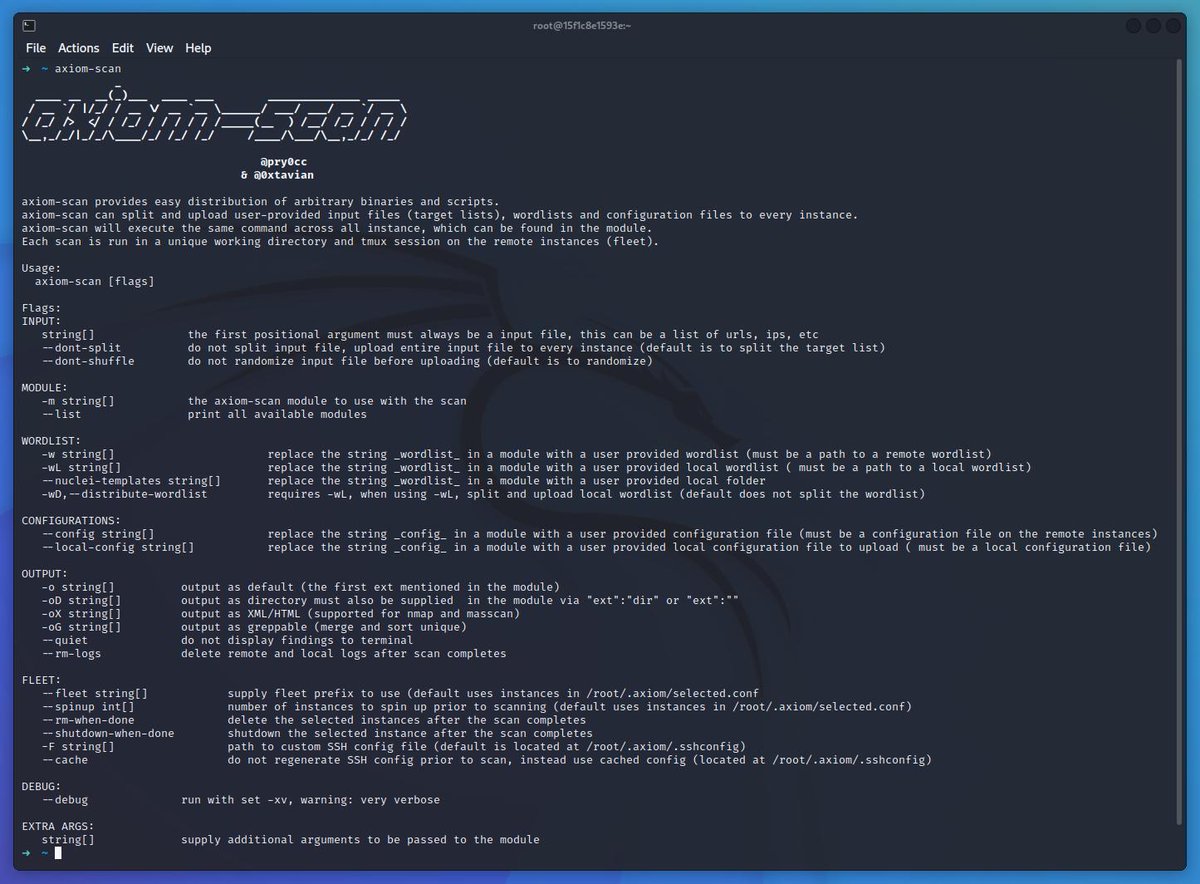Click the -oX string[] flag

tap(81, 613)
